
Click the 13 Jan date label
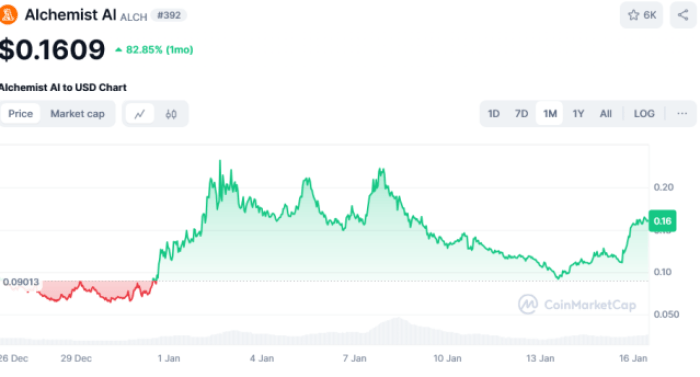coord(540,358)
